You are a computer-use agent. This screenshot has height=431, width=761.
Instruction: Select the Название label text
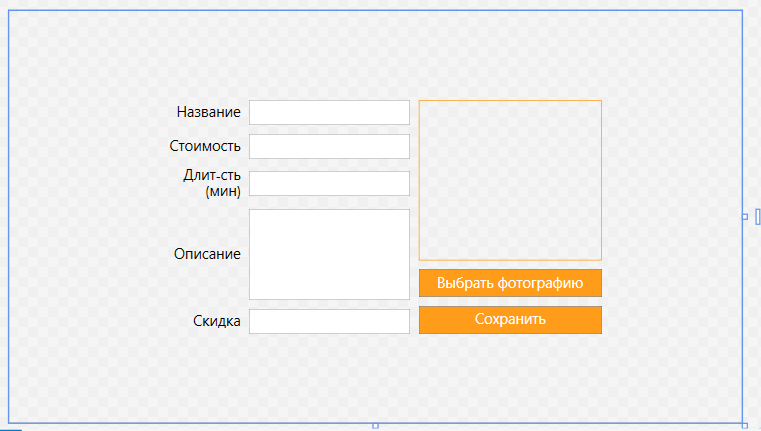[209, 112]
